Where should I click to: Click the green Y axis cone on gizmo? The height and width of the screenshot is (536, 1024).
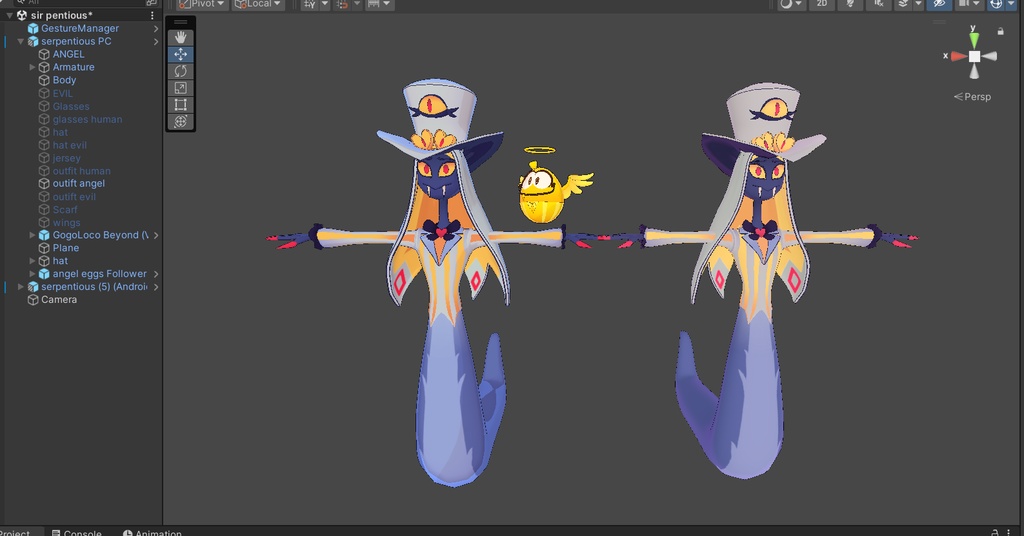click(974, 40)
